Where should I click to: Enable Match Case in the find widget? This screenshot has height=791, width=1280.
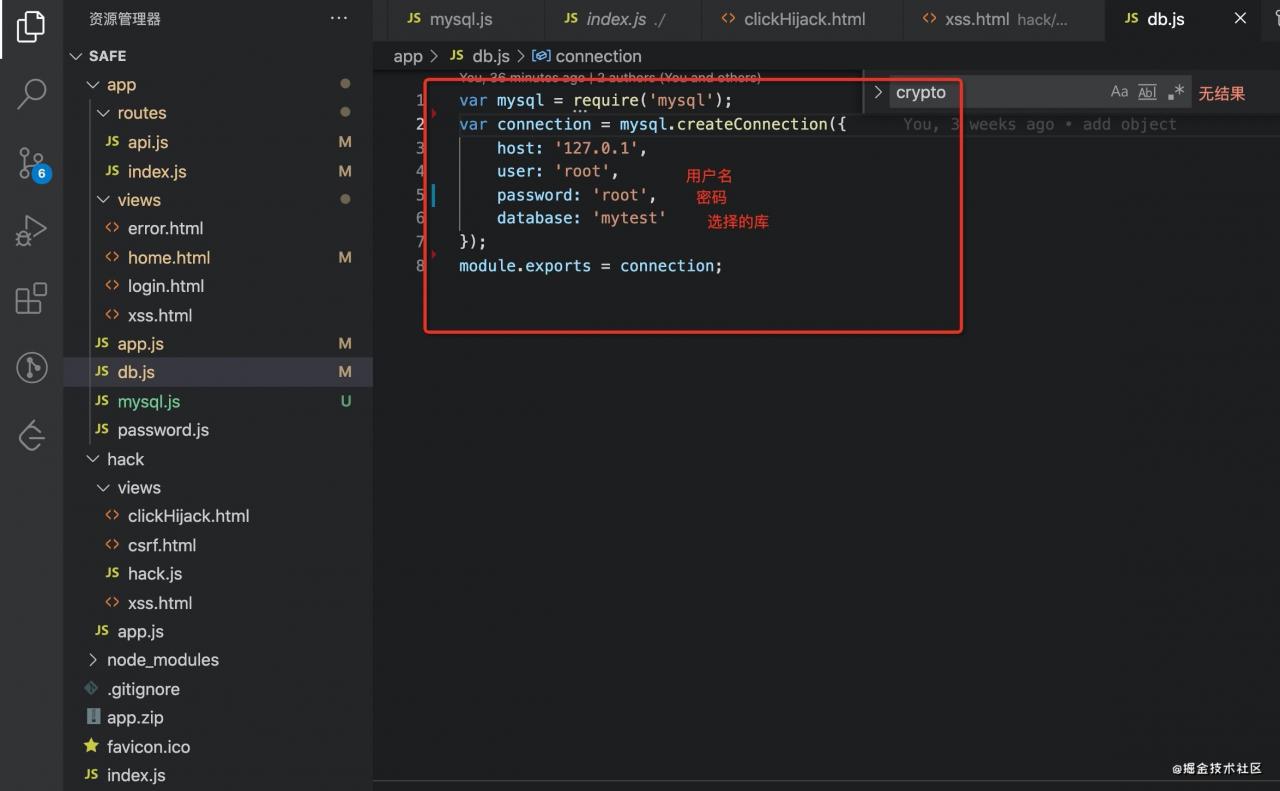[x=1119, y=91]
